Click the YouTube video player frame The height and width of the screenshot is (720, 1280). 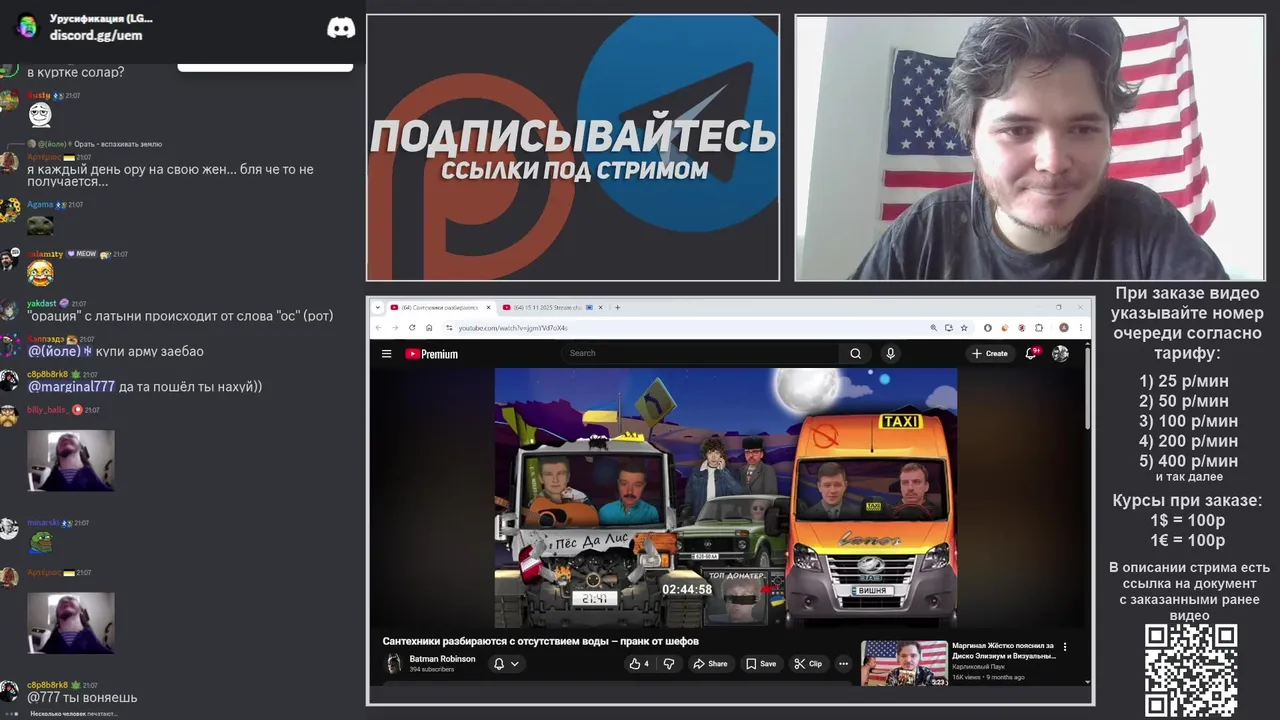(726, 497)
